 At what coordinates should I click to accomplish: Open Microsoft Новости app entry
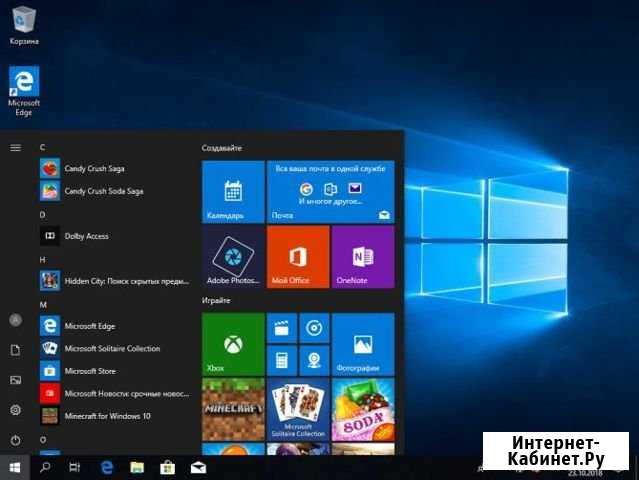115,394
